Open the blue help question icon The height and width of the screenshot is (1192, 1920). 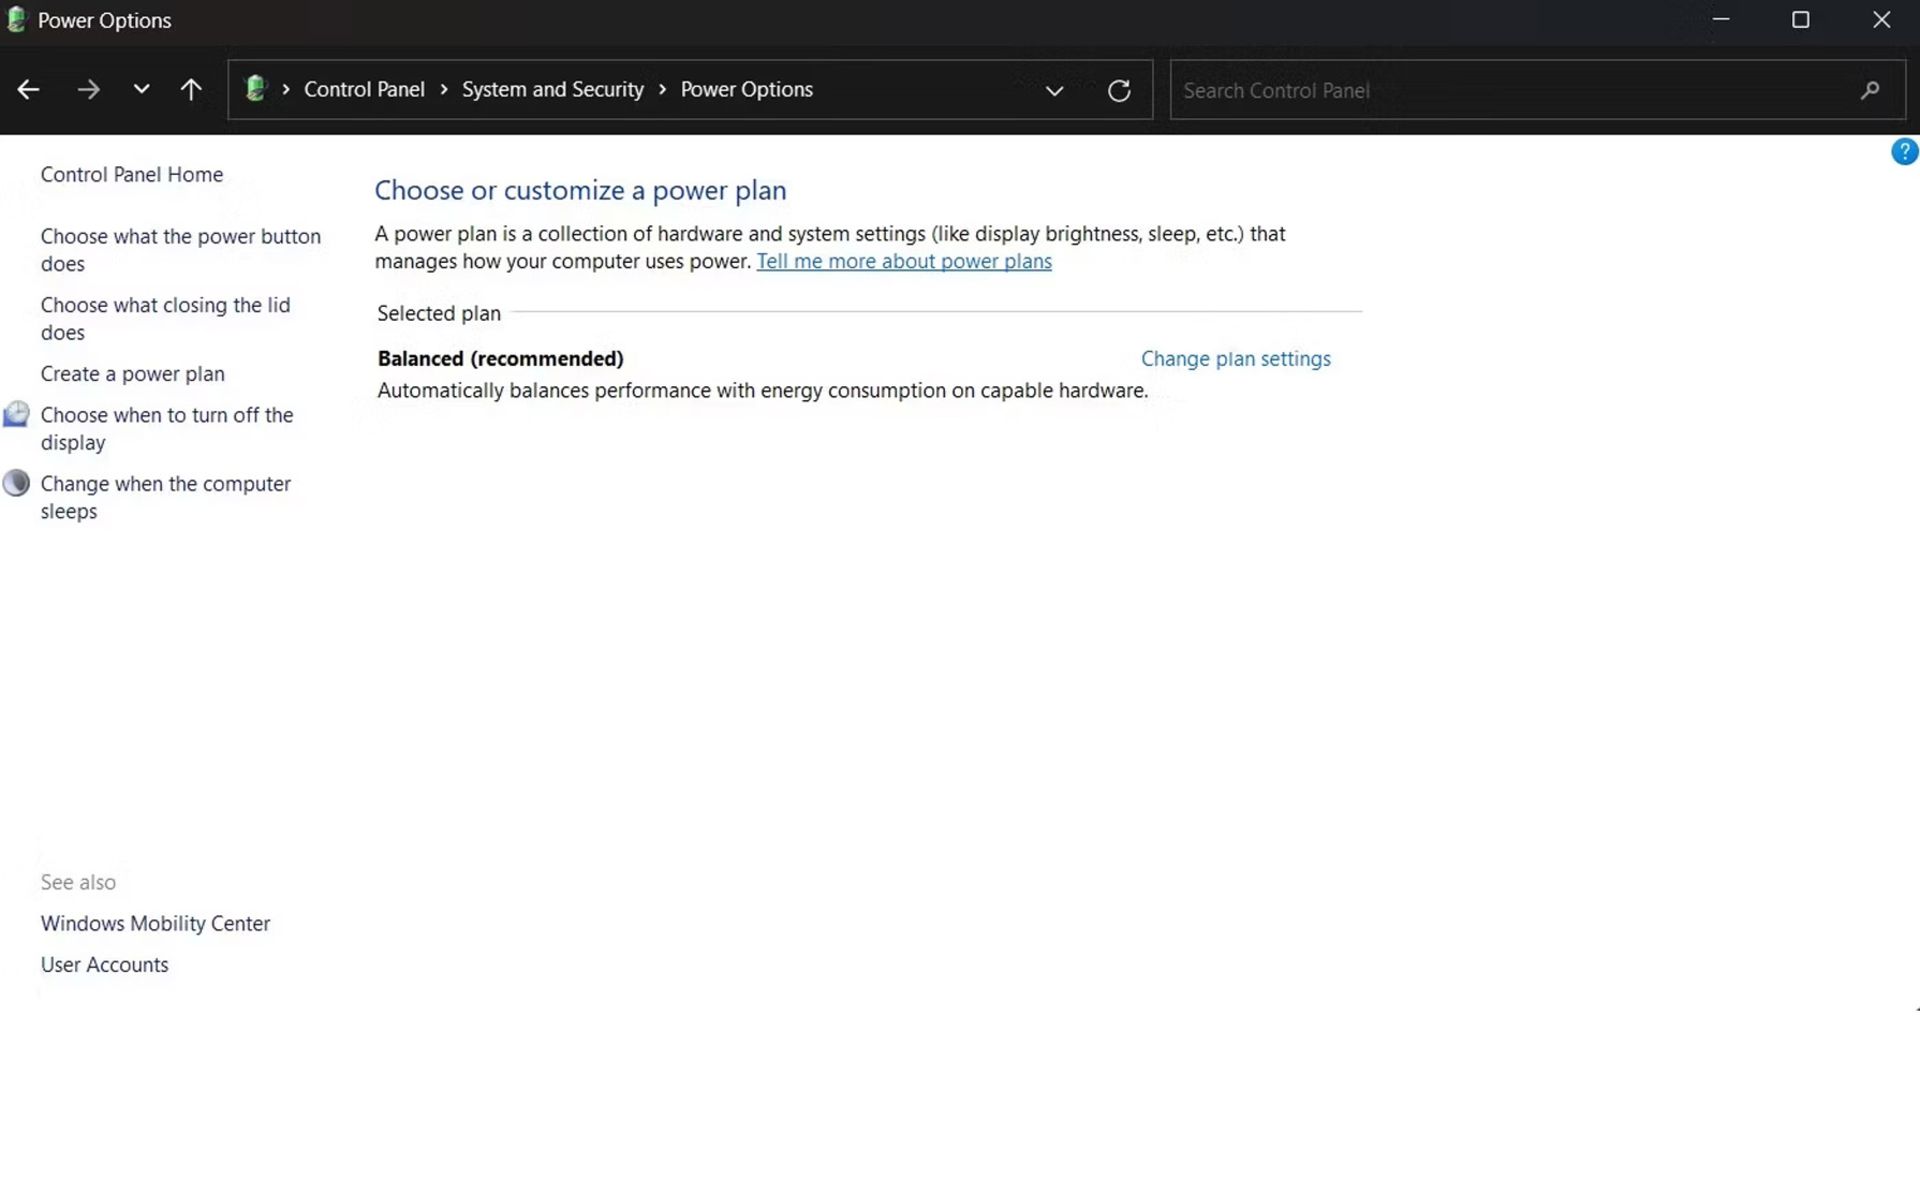pyautogui.click(x=1903, y=152)
